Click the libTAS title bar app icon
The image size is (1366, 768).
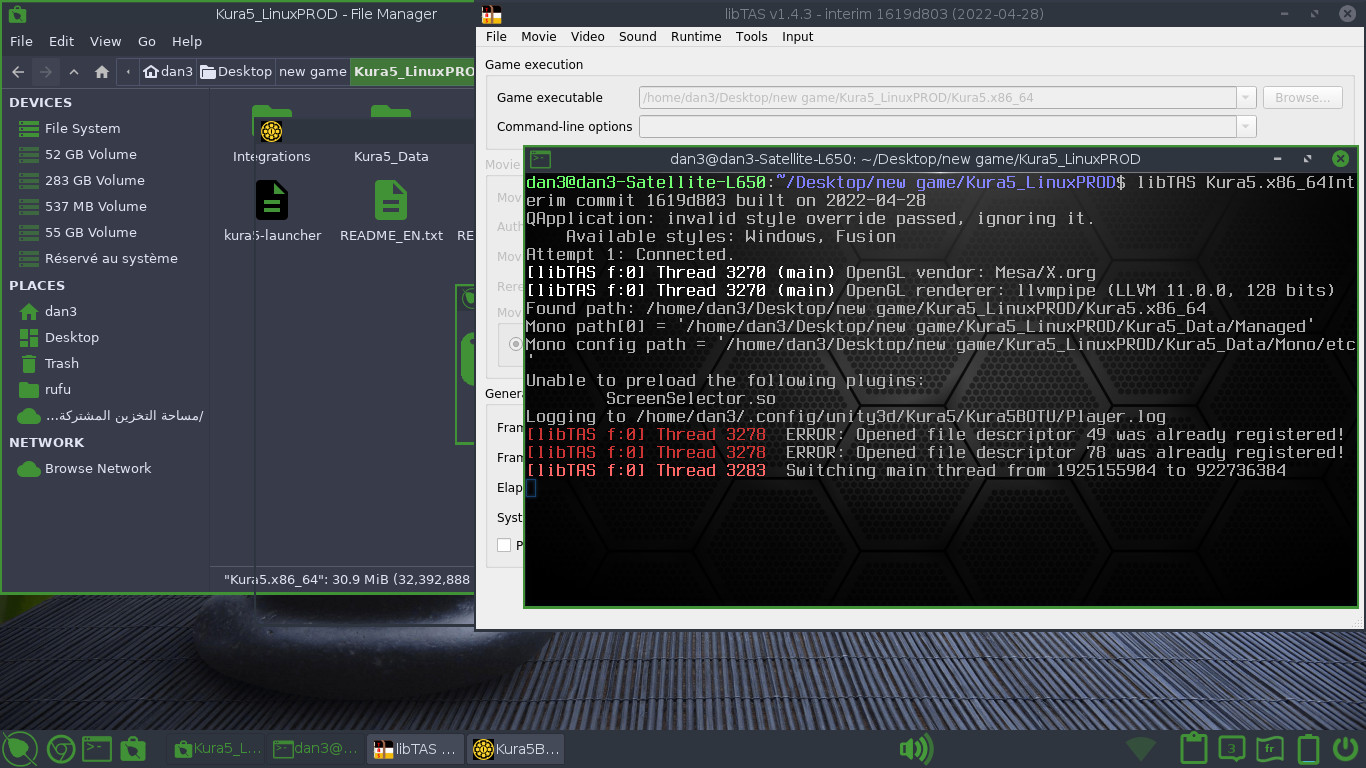coord(491,14)
